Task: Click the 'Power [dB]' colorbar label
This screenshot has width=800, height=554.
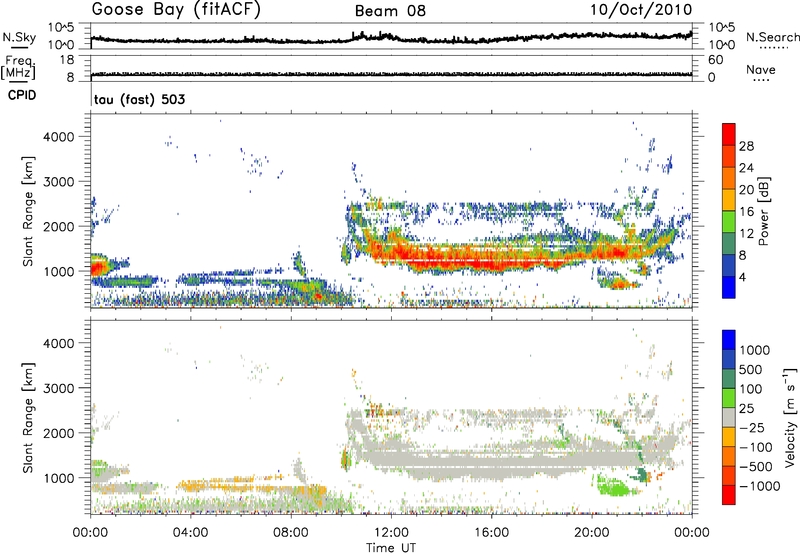Action: click(763, 212)
